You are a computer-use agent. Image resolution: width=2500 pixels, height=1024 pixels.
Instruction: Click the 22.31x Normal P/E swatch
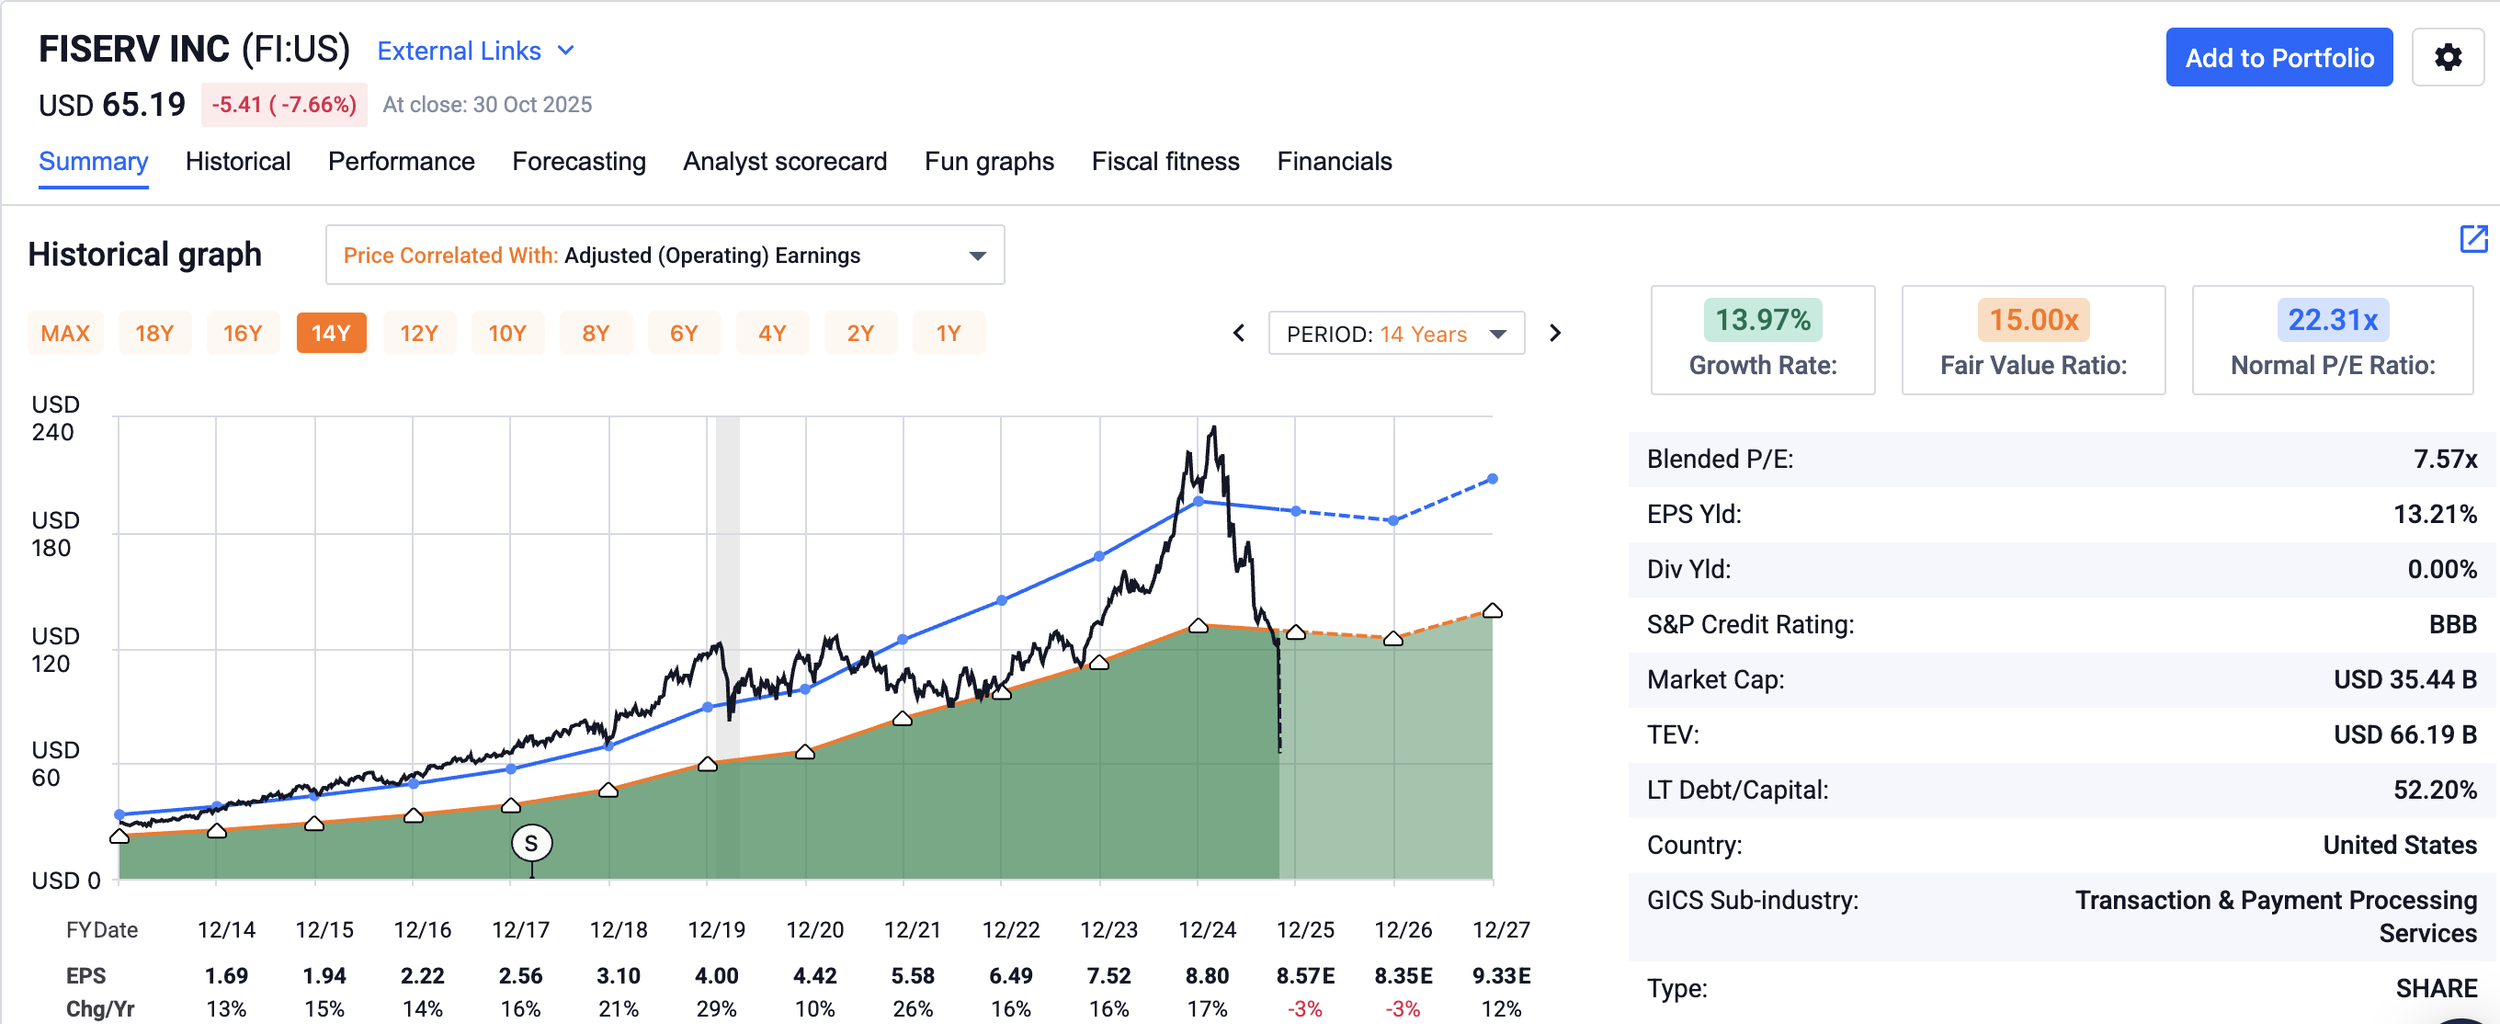point(2332,320)
